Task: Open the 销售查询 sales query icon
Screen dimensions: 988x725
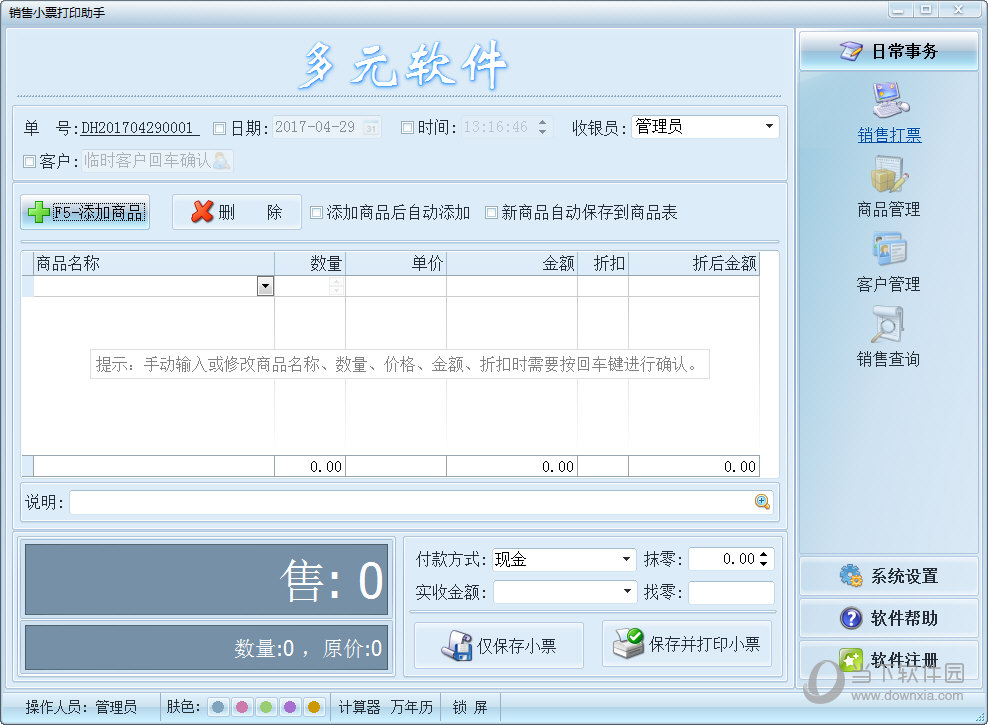Action: [x=888, y=324]
